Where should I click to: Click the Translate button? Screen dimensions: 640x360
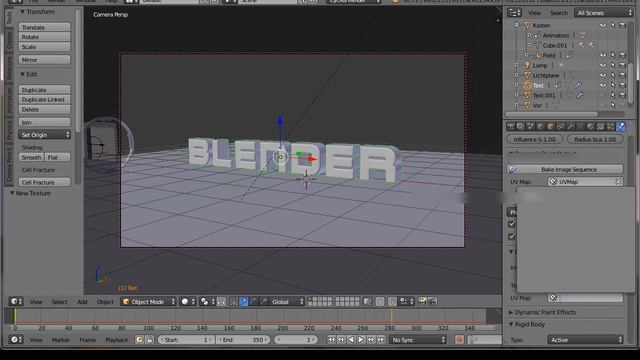point(44,27)
